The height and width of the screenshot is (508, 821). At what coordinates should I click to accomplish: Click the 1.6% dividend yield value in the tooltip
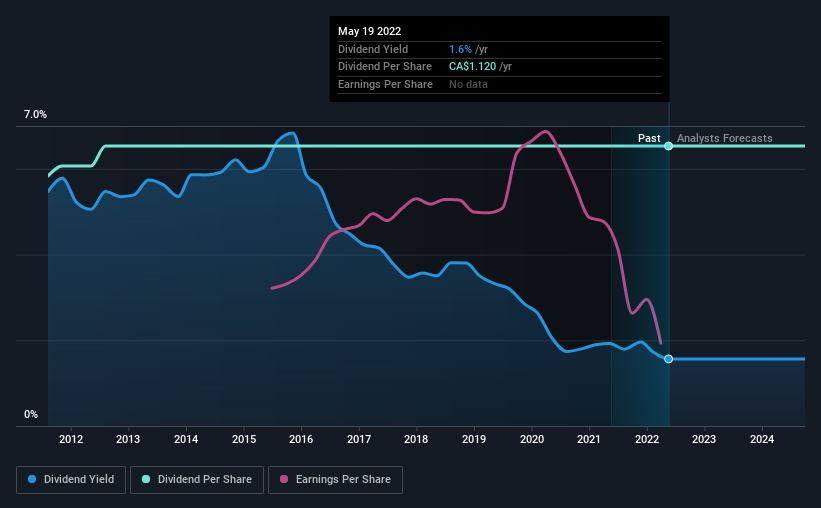click(x=460, y=49)
